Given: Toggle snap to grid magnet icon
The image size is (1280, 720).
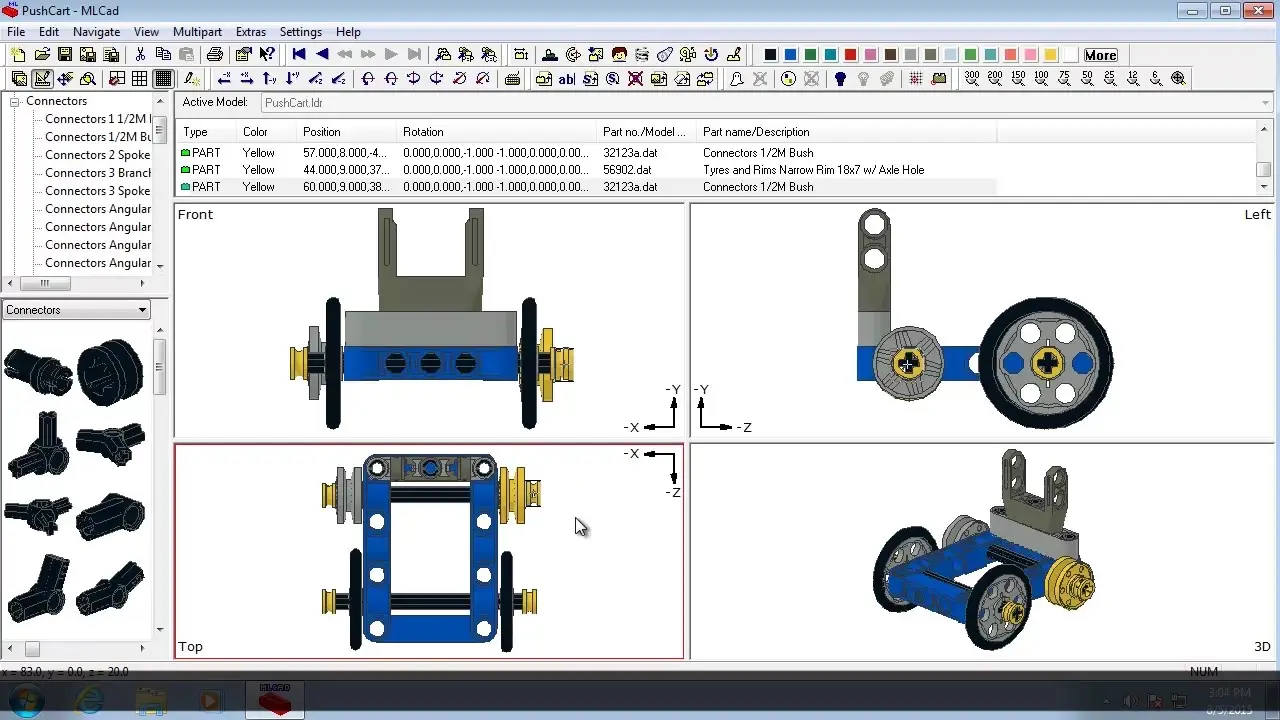Looking at the screenshot, I should (116, 78).
